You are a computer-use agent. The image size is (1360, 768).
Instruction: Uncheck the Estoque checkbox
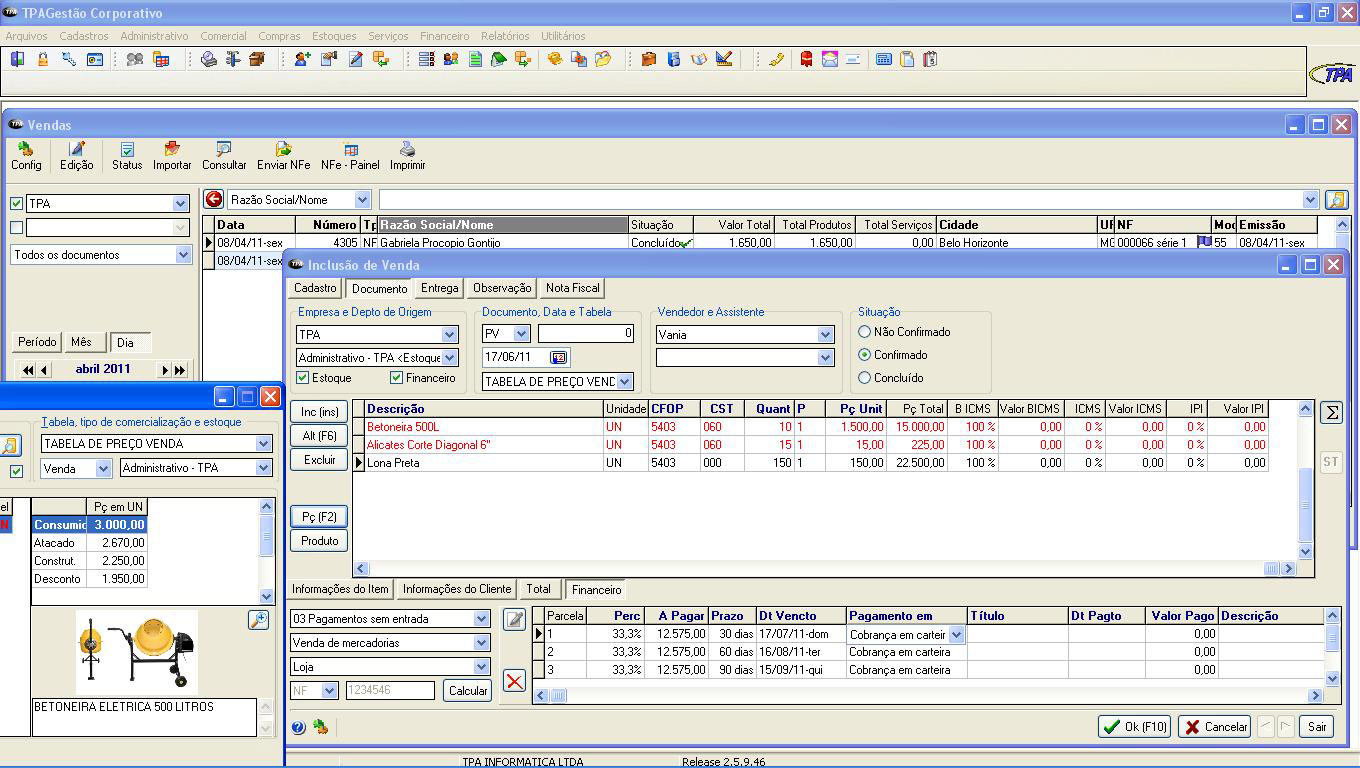[x=303, y=378]
